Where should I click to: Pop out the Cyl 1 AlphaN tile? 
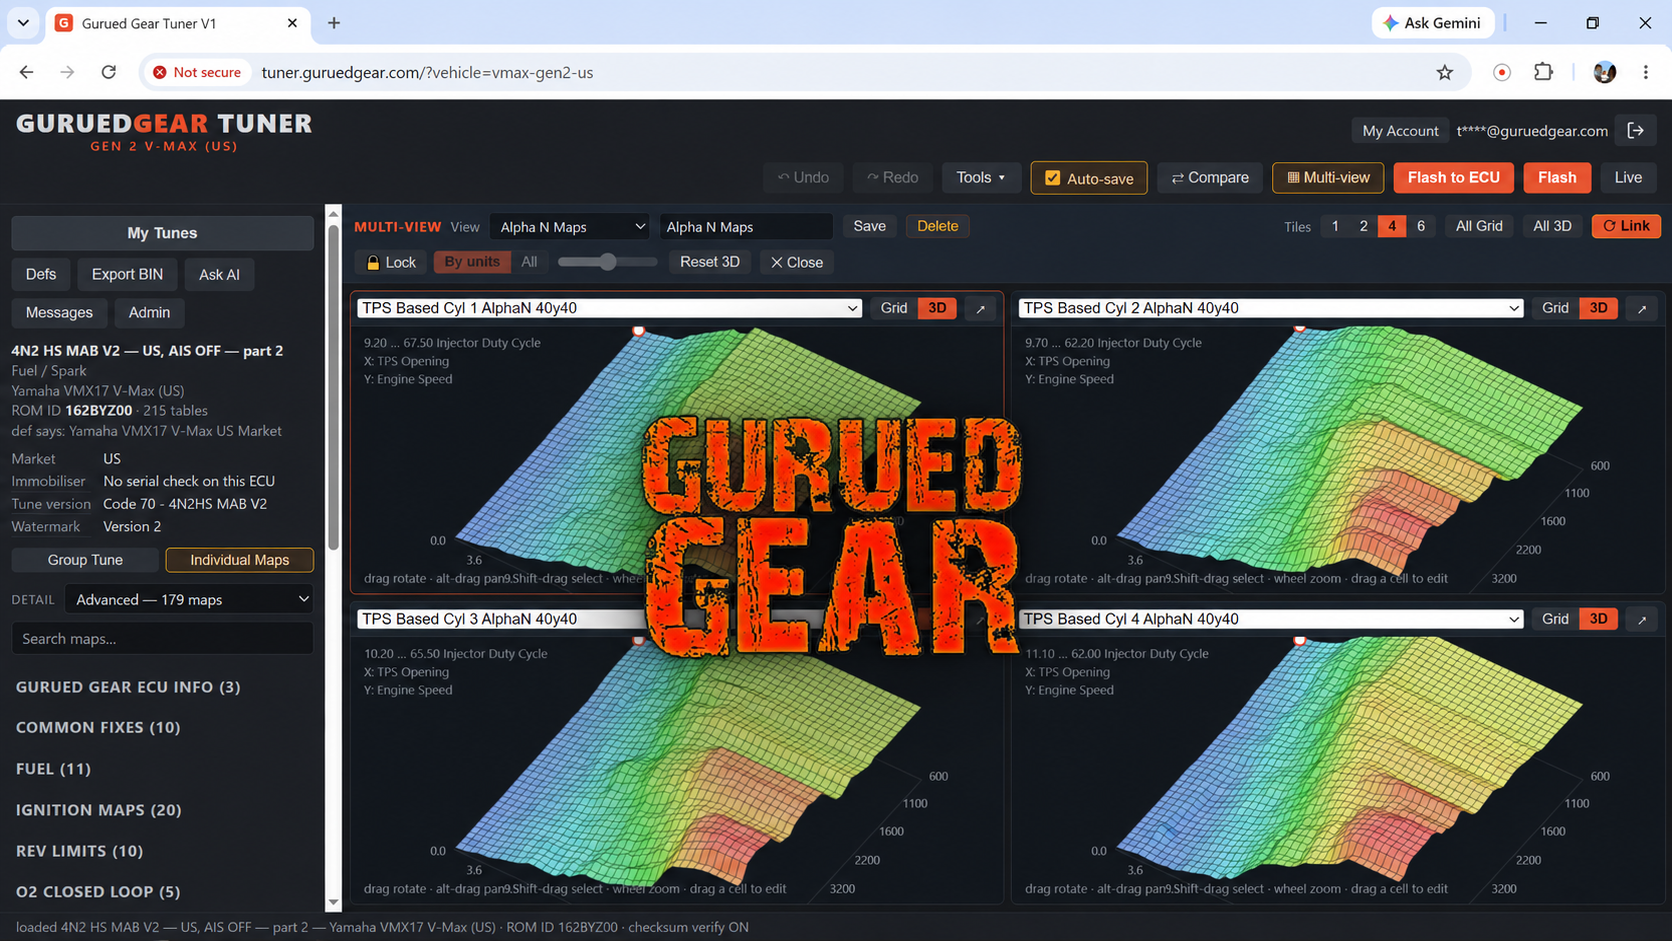pyautogui.click(x=981, y=308)
